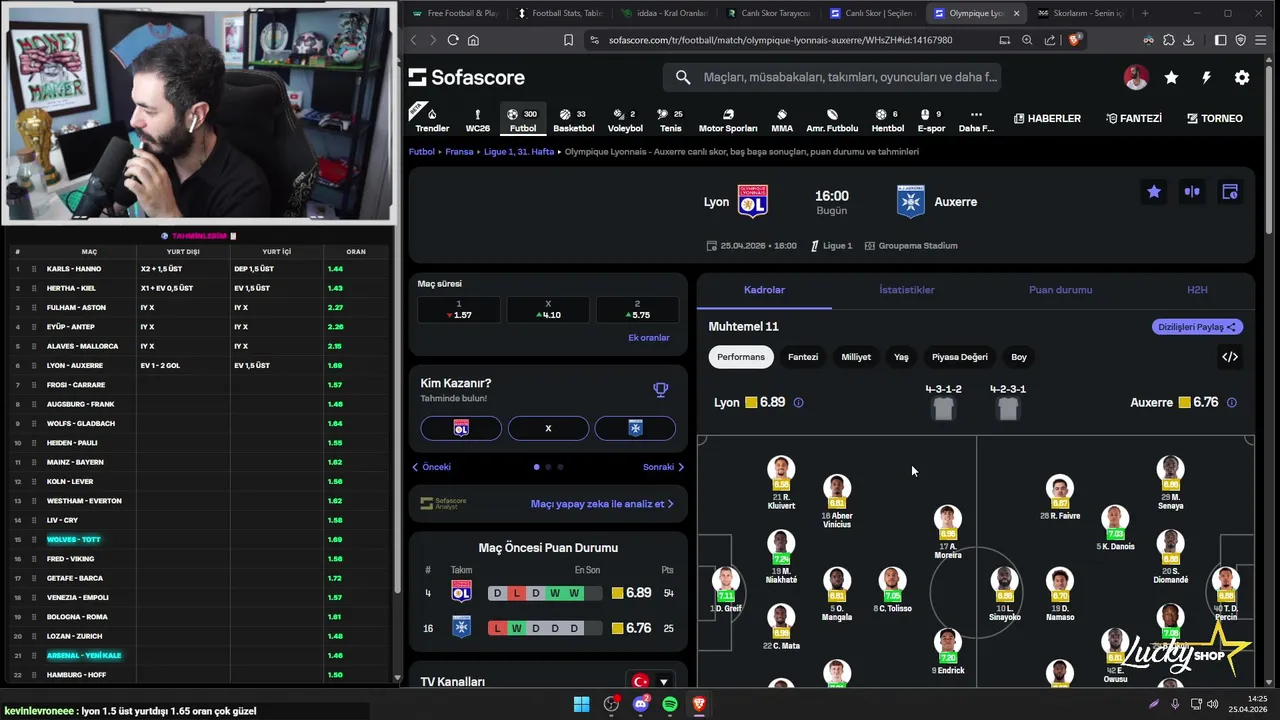The height and width of the screenshot is (720, 1280).
Task: Focus the Sofascore search field
Action: [x=832, y=77]
